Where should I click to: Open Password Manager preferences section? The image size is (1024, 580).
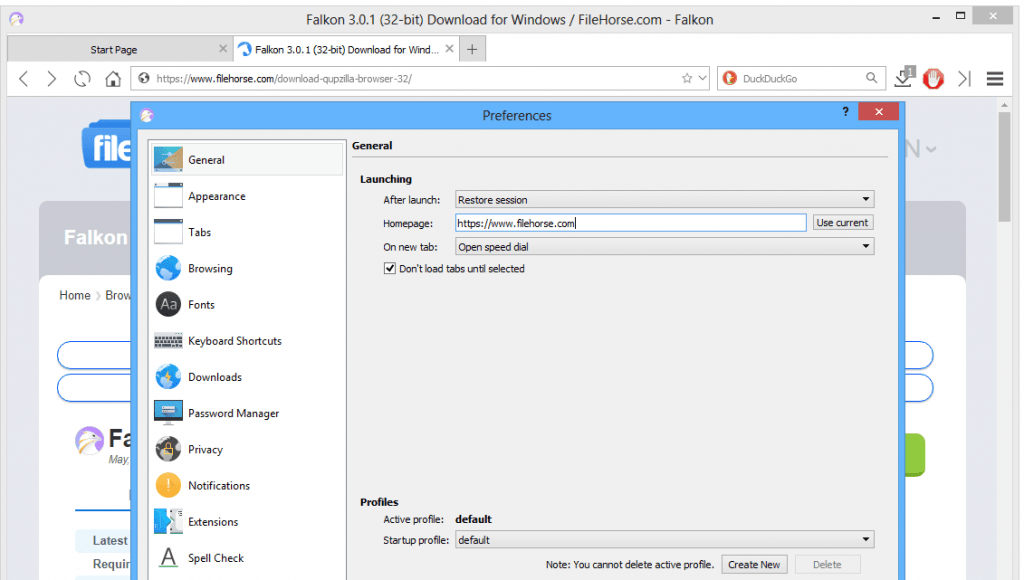point(248,413)
